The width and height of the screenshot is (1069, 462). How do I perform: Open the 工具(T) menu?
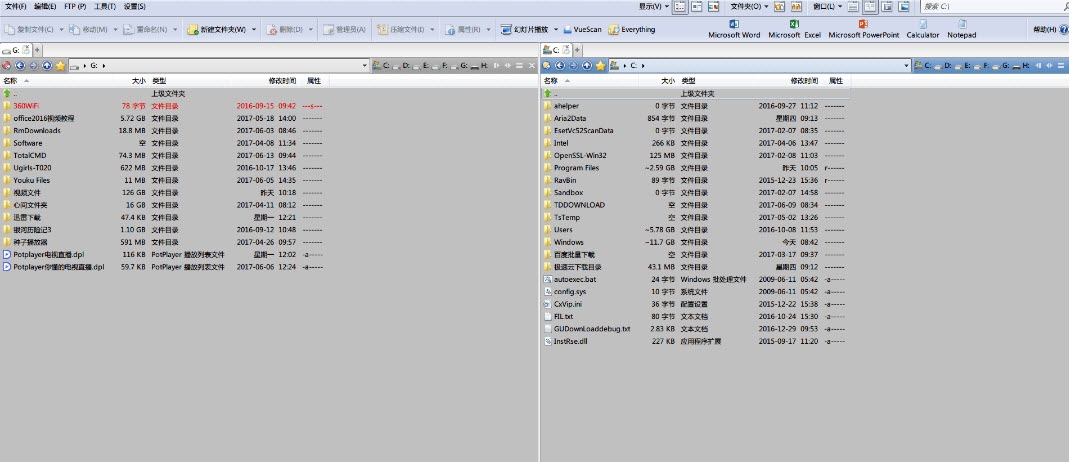coord(104,6)
